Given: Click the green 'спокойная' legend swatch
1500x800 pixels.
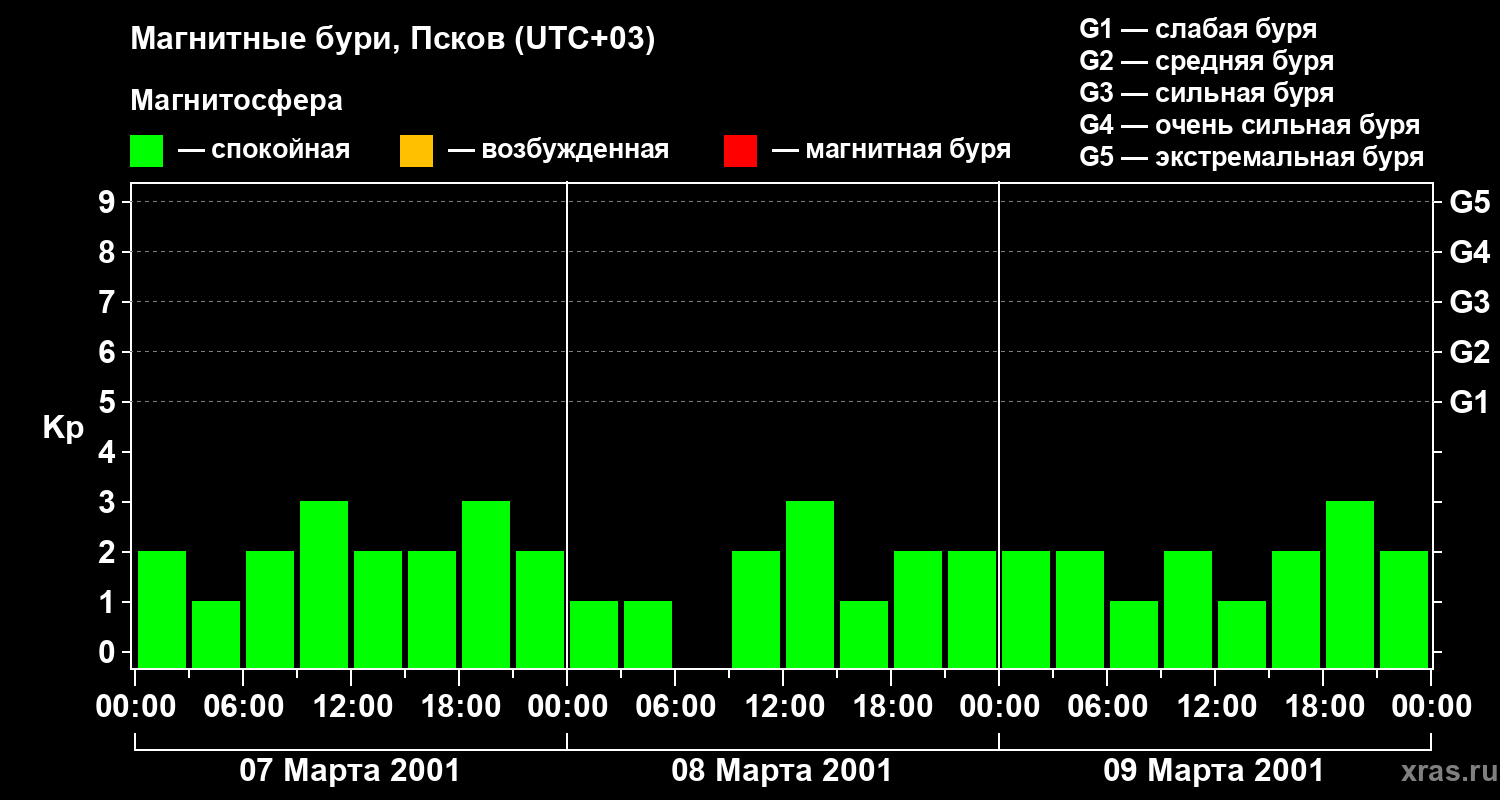Looking at the screenshot, I should (147, 151).
